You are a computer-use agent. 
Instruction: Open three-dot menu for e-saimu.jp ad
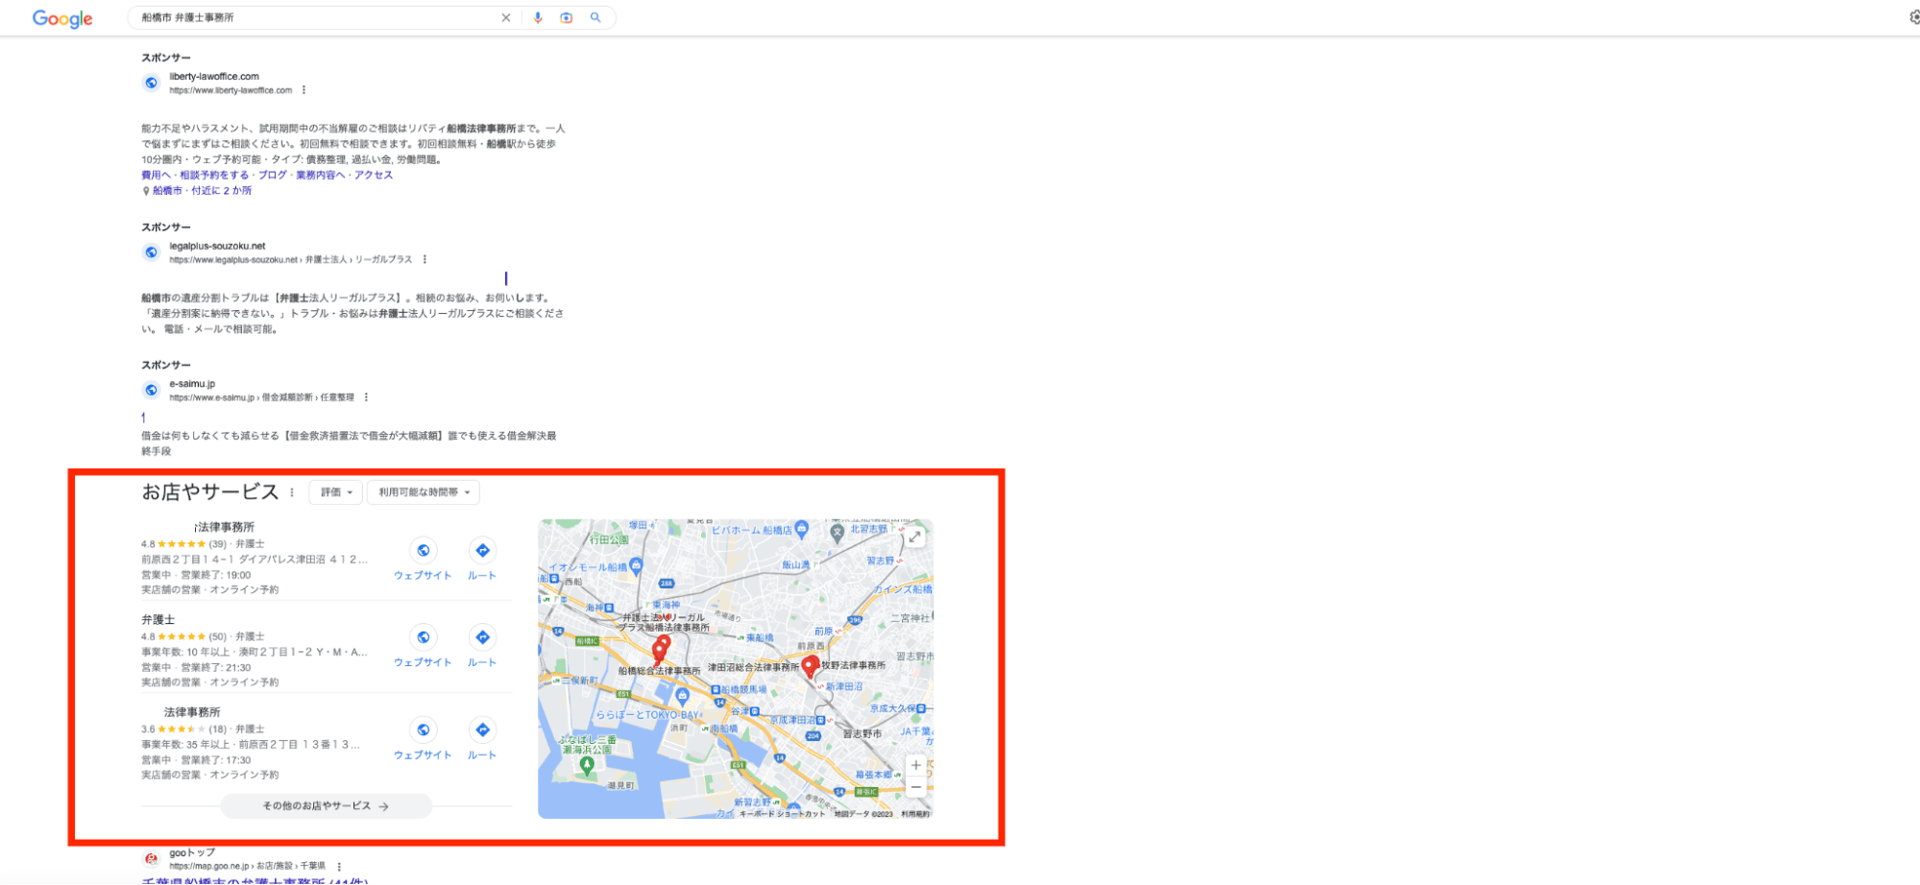click(x=366, y=398)
